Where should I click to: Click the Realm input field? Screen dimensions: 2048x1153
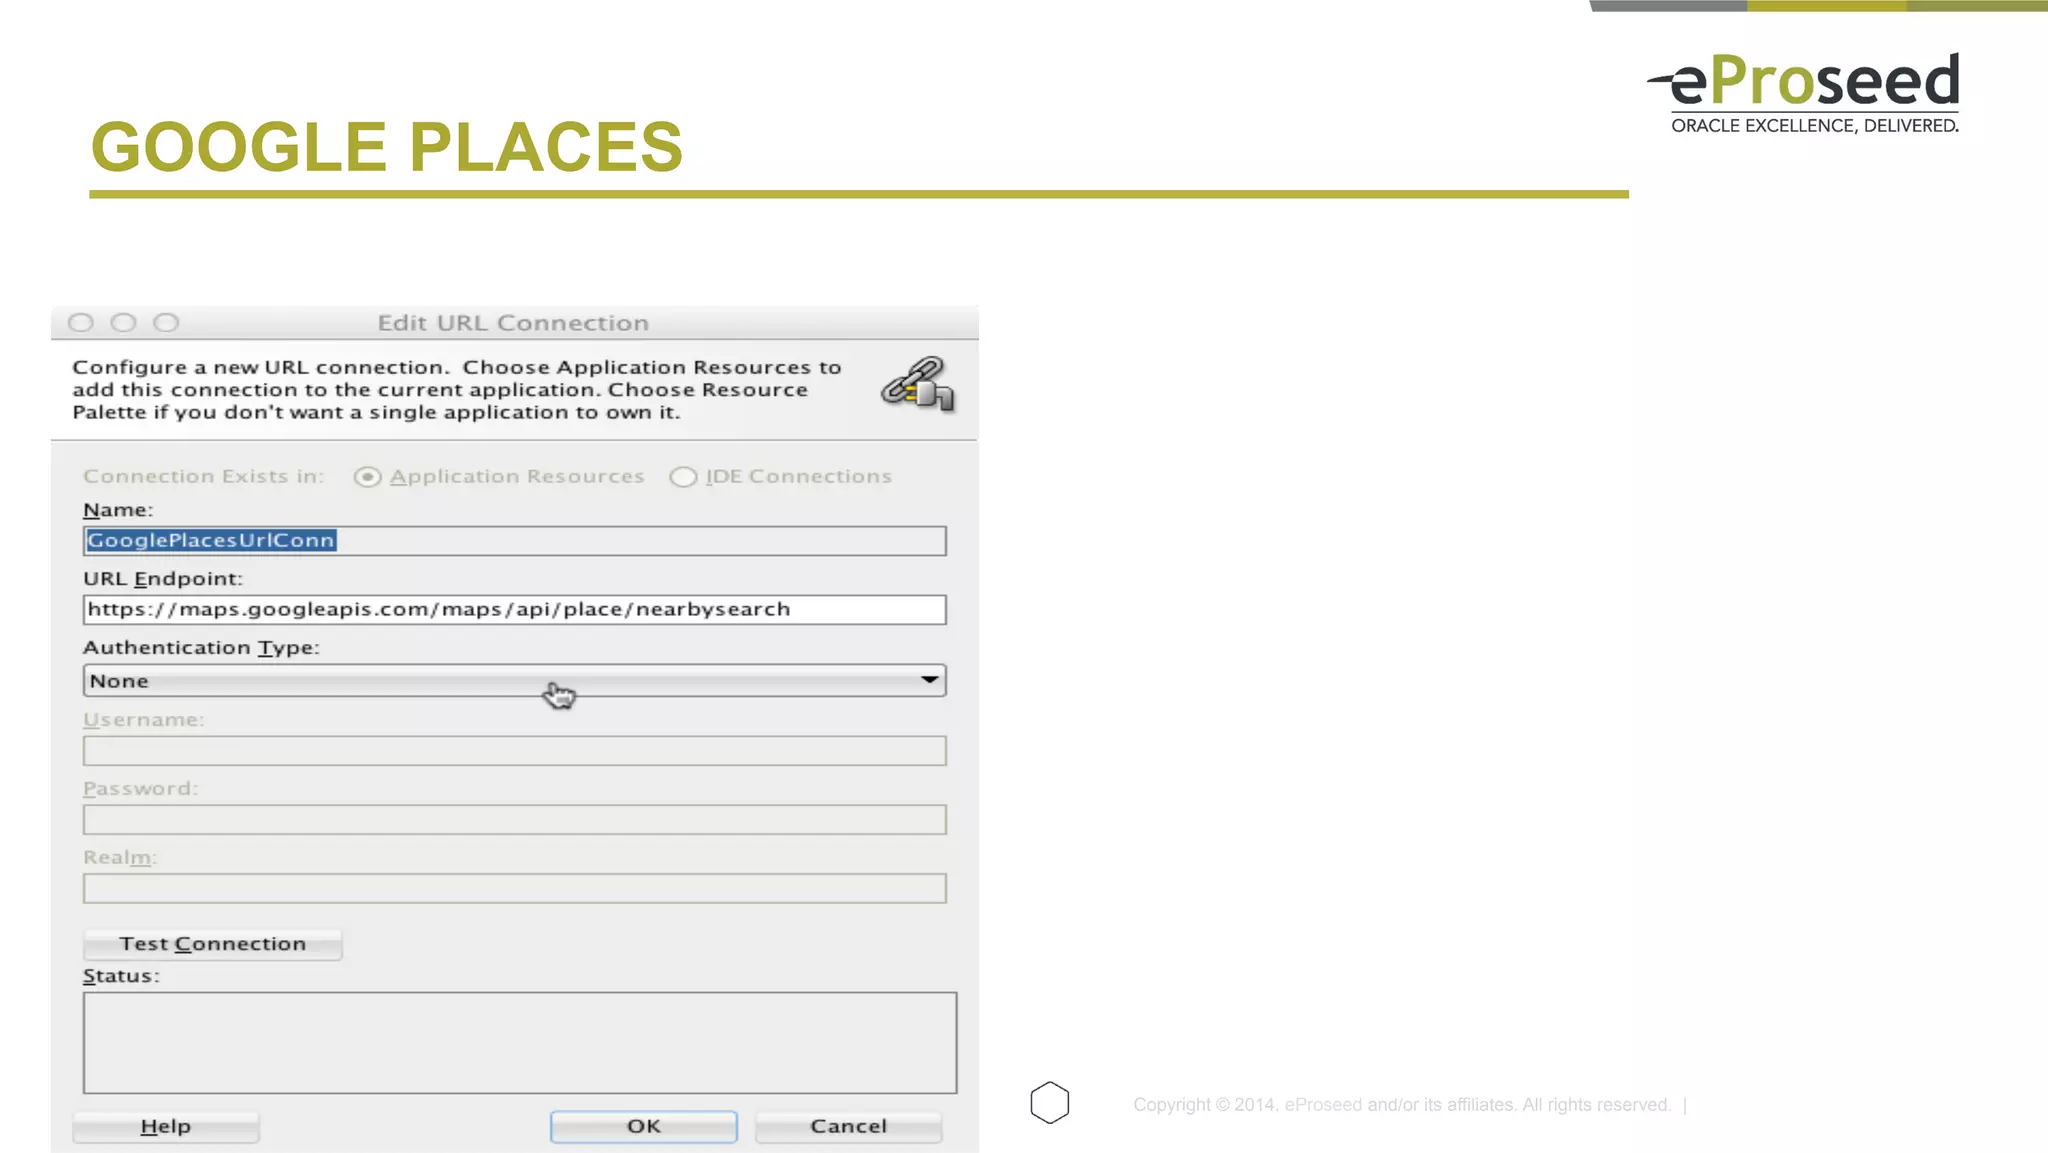pos(514,888)
